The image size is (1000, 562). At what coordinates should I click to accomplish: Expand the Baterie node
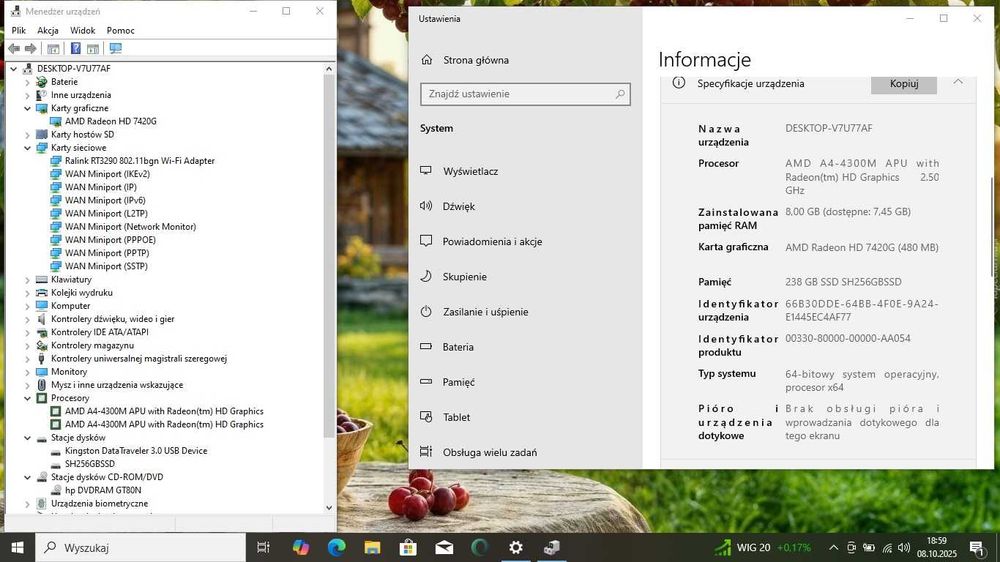point(27,82)
